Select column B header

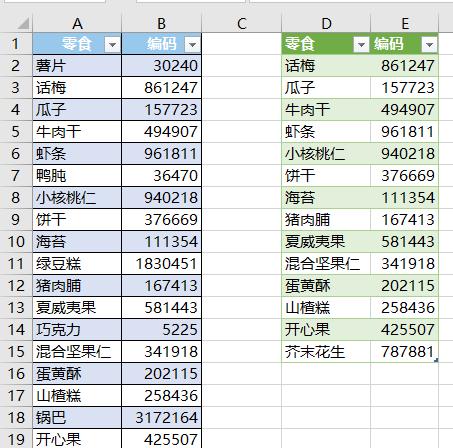(162, 24)
